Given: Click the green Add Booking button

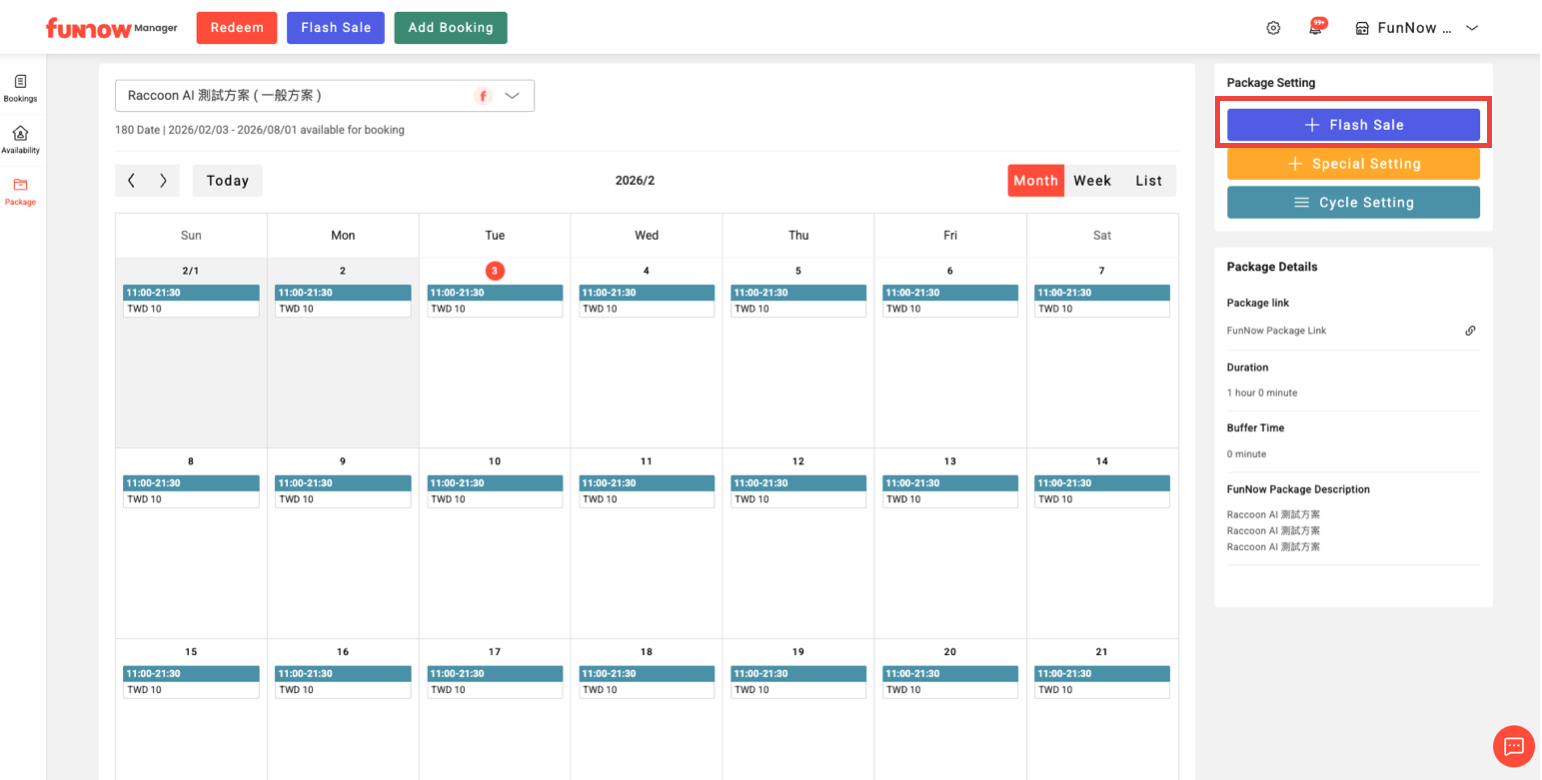Looking at the screenshot, I should (x=450, y=28).
